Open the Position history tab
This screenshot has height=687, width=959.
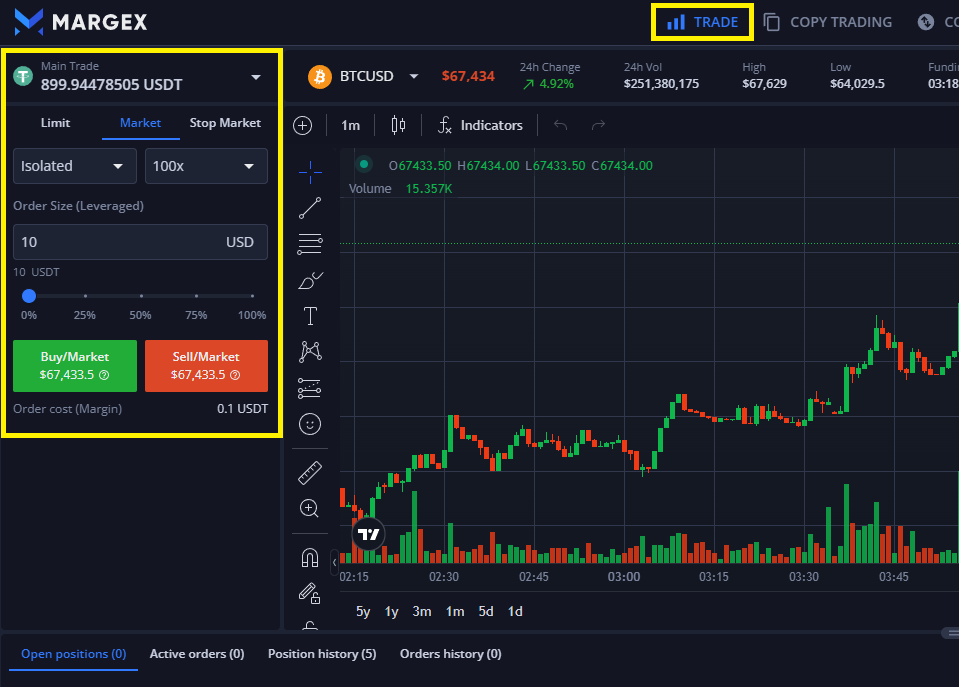tap(321, 653)
